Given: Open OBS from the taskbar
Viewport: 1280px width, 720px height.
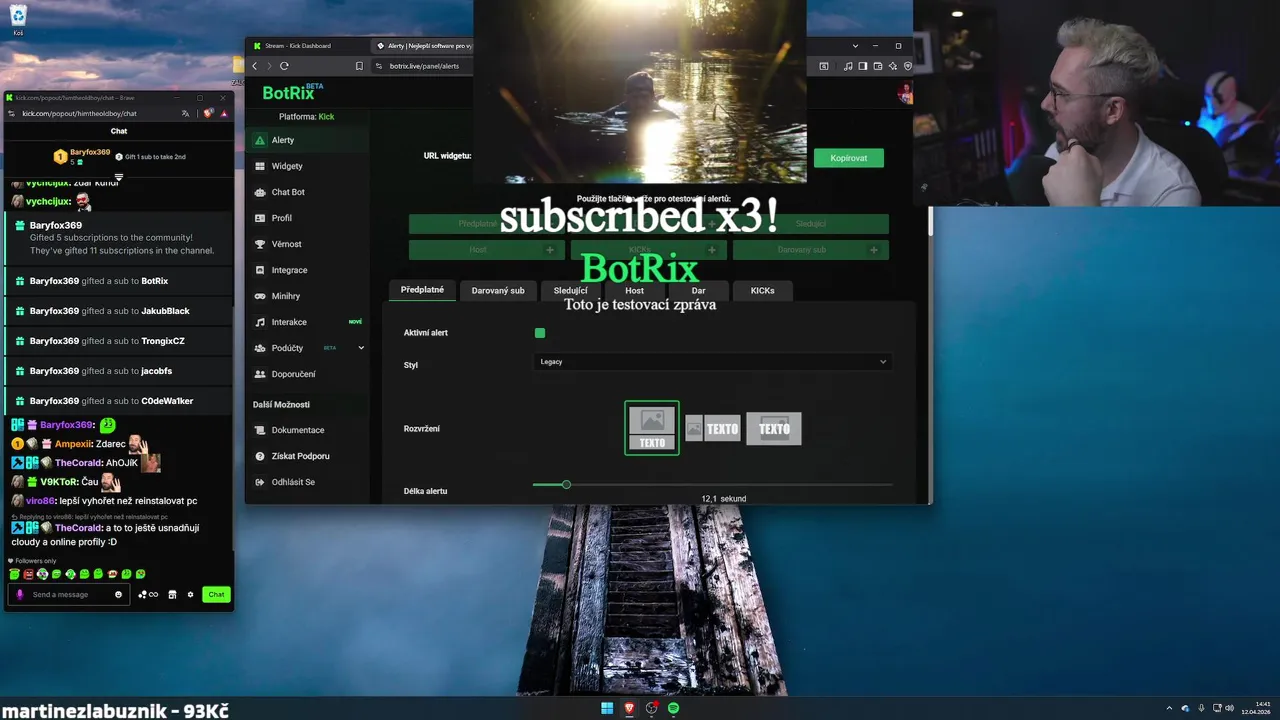Looking at the screenshot, I should [651, 708].
